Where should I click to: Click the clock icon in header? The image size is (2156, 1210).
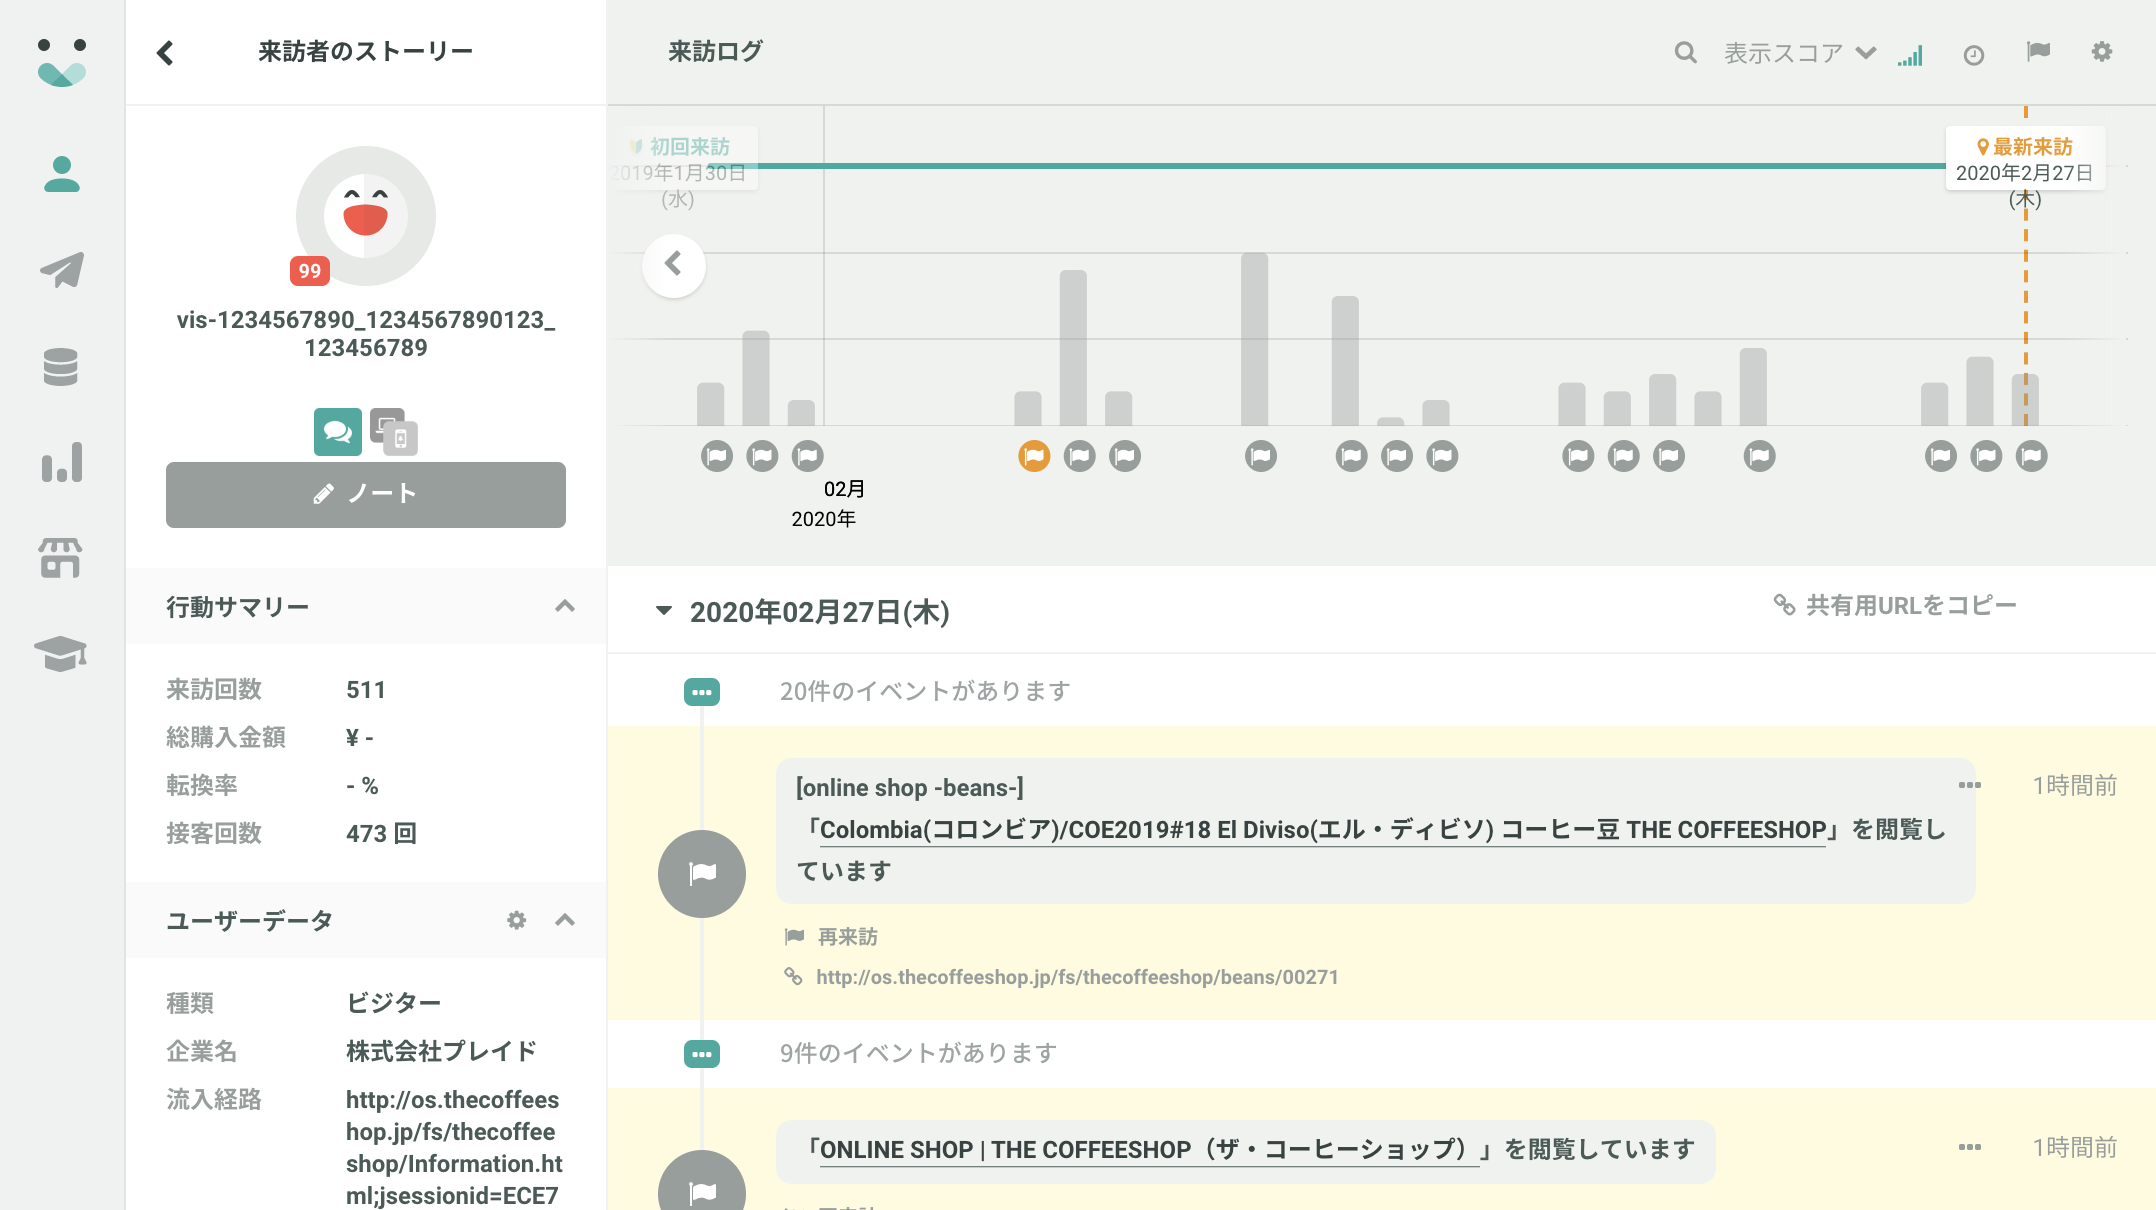[1974, 55]
